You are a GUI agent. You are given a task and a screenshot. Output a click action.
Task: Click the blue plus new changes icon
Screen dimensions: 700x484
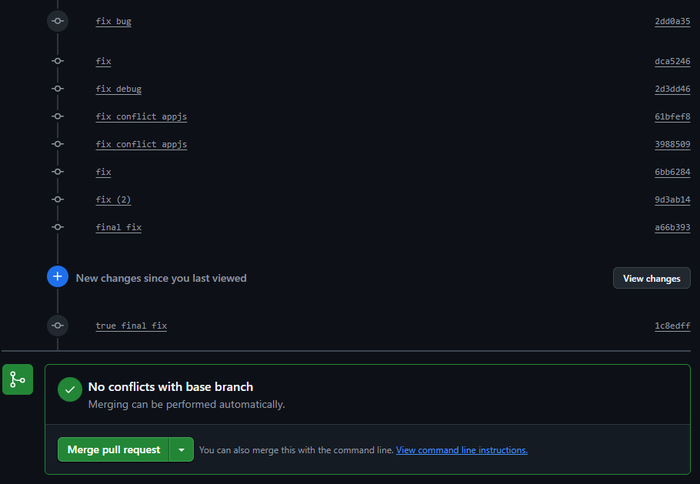58,277
